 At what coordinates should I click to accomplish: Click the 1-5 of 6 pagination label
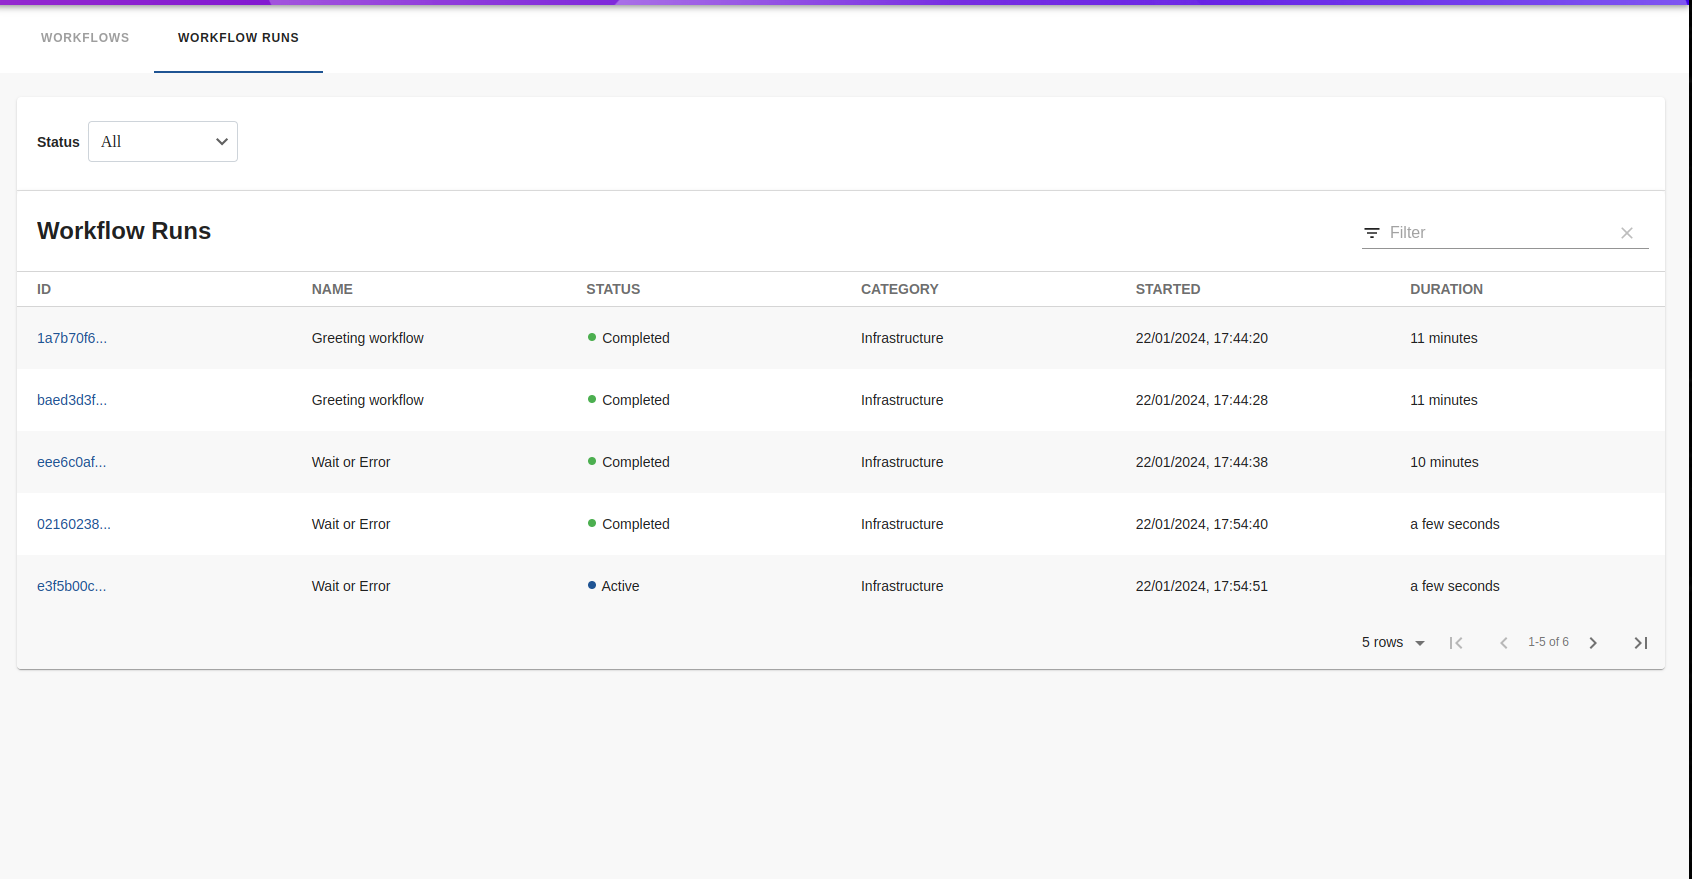coord(1548,642)
